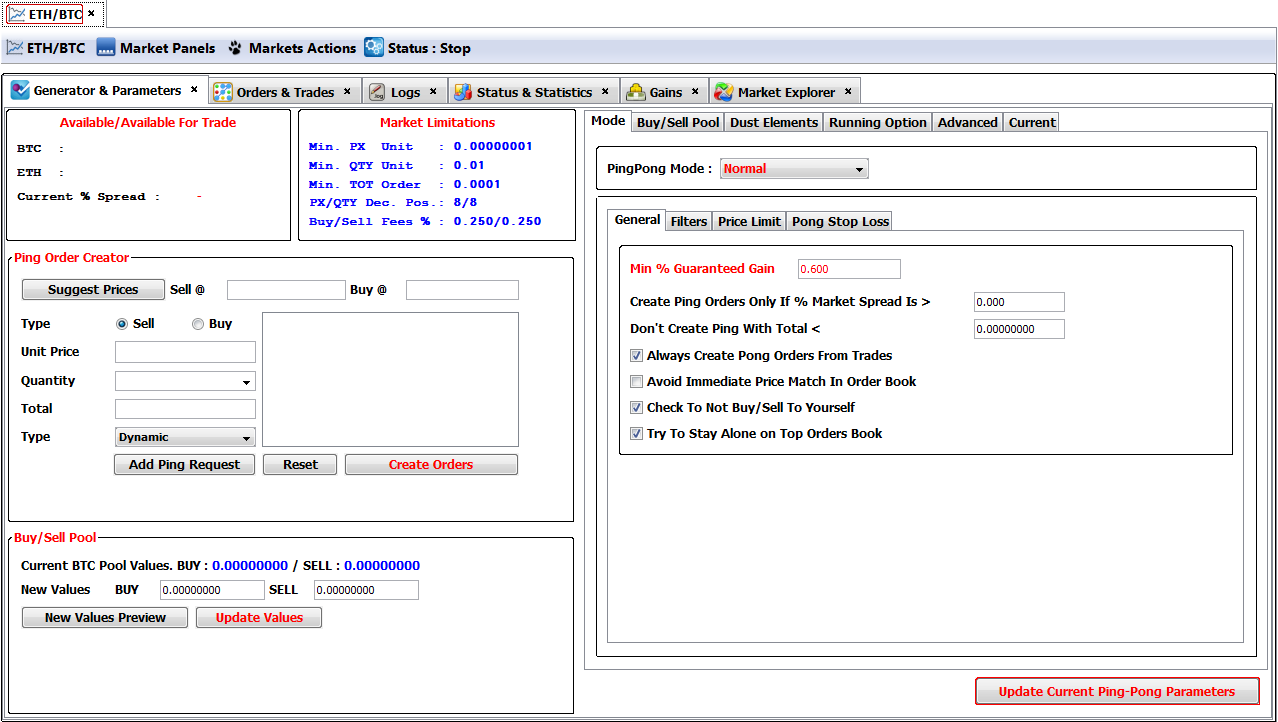Click the Min % Guaranteed Gain field

[849, 269]
